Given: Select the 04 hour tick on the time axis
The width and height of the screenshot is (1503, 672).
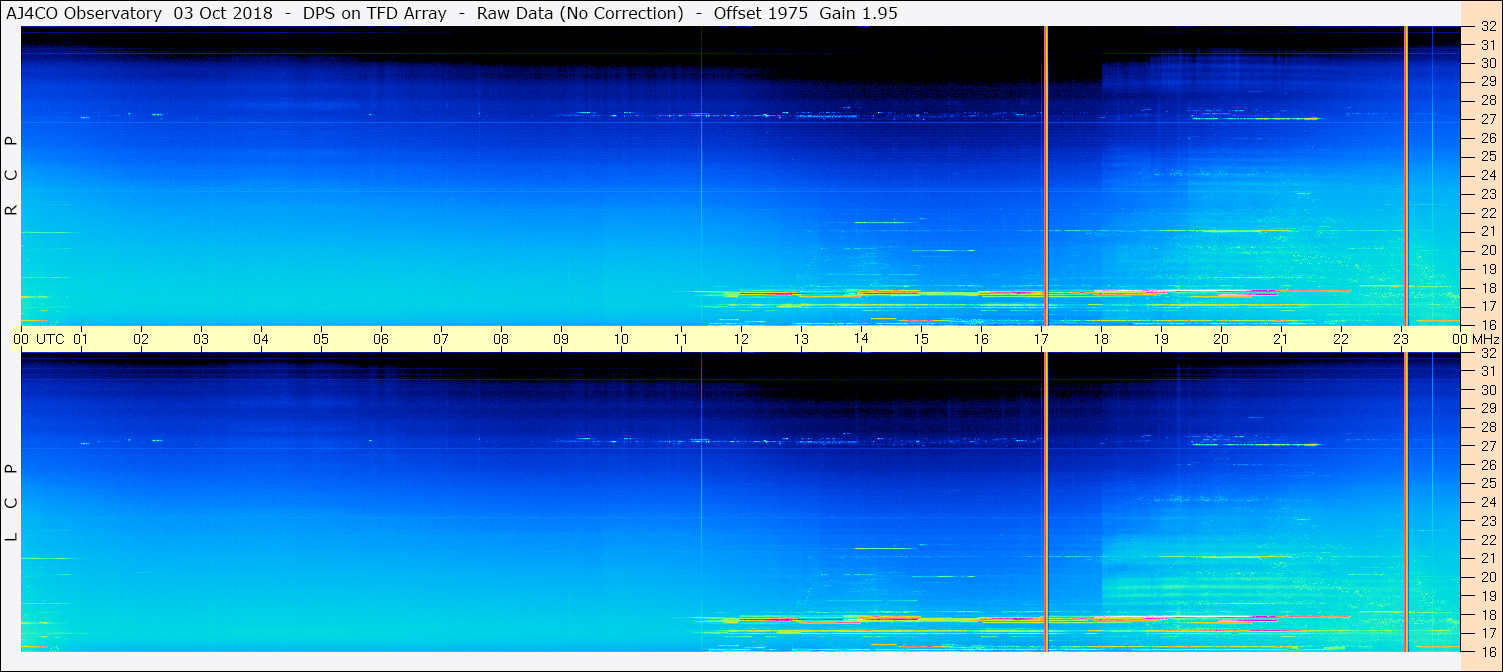Looking at the screenshot, I should tap(261, 339).
